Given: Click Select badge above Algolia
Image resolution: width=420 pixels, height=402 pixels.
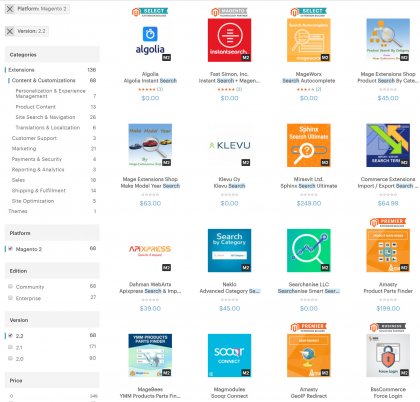Looking at the screenshot, I should click(150, 12).
